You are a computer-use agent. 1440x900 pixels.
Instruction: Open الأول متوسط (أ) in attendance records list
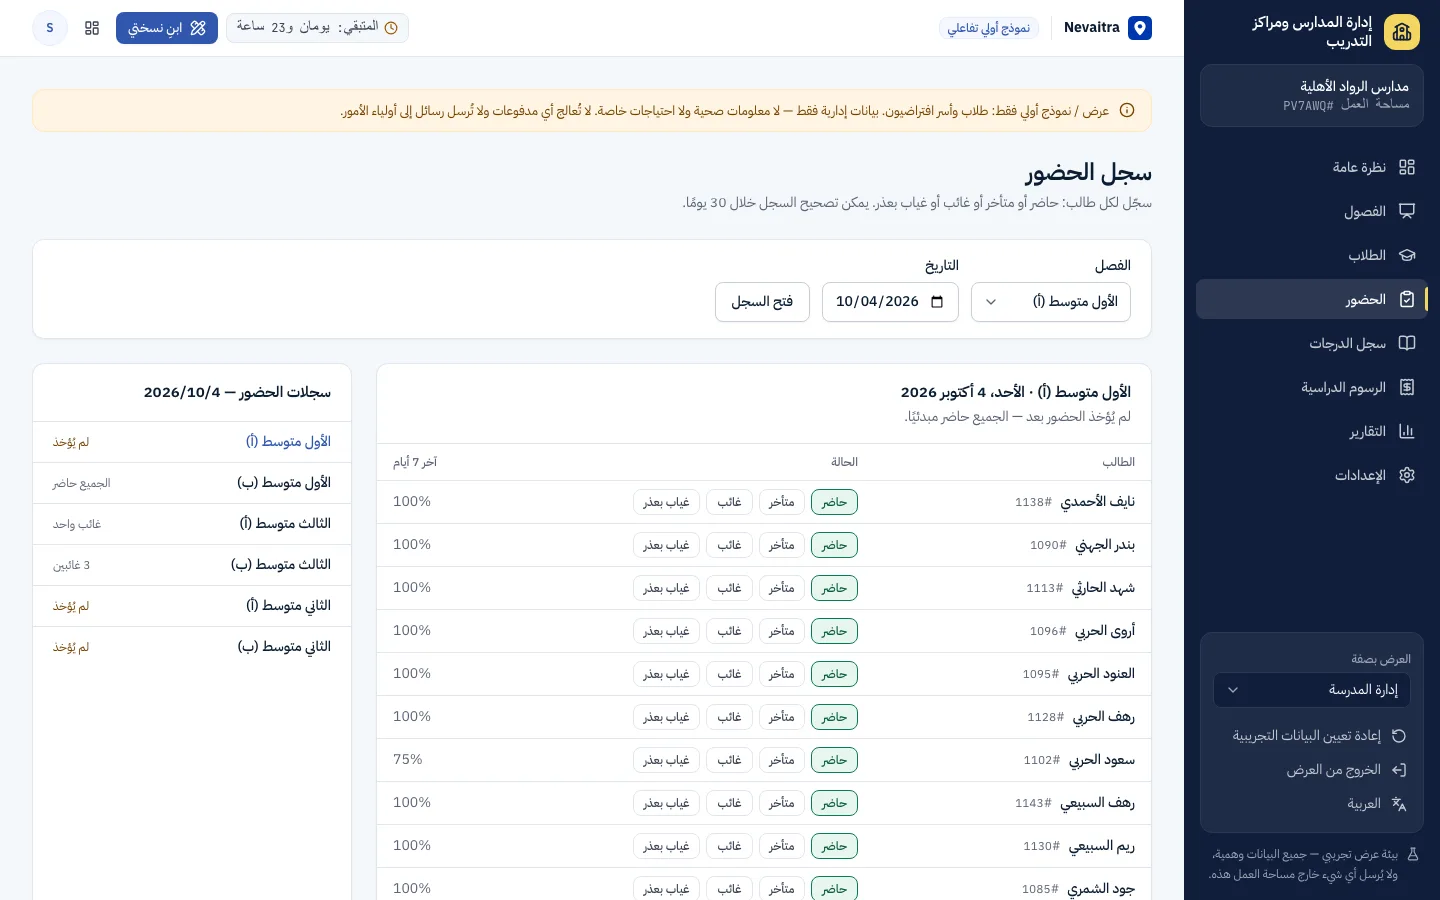click(x=192, y=442)
